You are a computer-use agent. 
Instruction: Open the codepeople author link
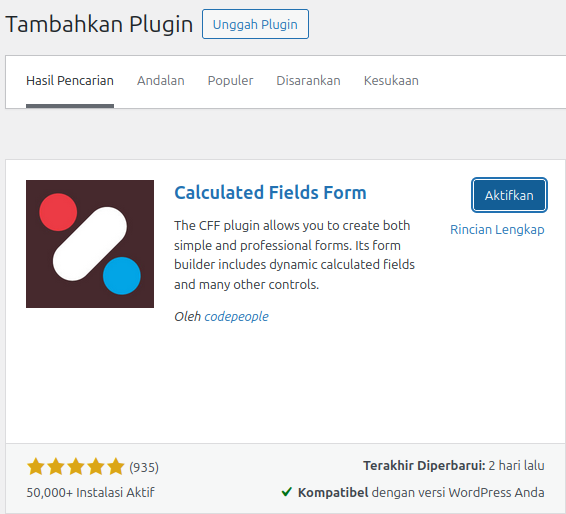(x=236, y=317)
